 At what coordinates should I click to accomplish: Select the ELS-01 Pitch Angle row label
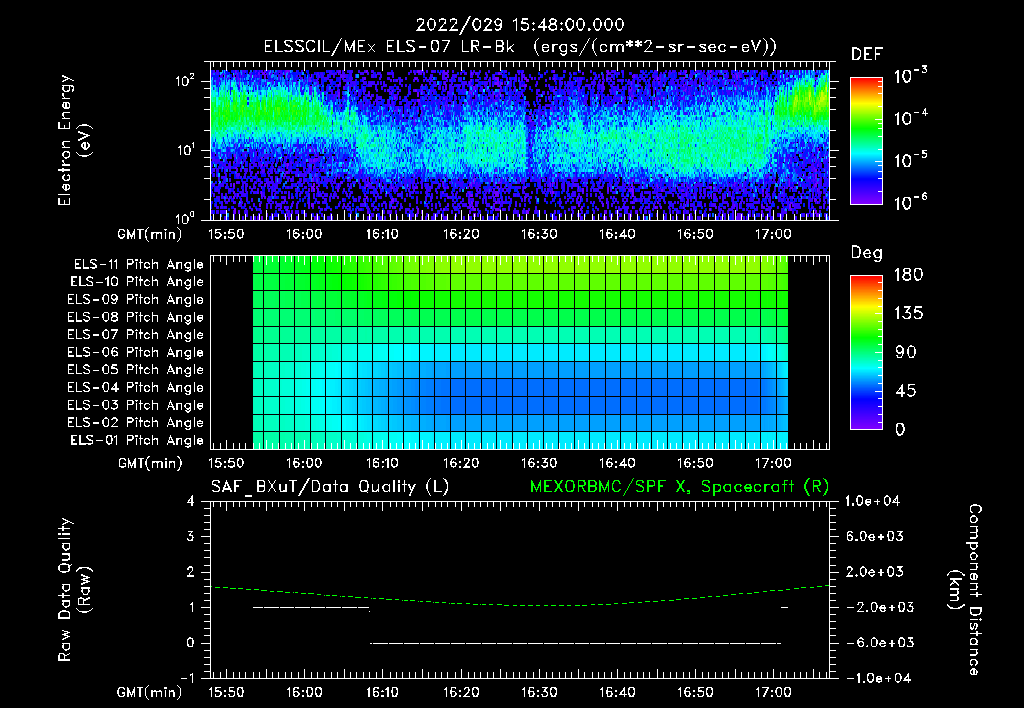click(137, 440)
